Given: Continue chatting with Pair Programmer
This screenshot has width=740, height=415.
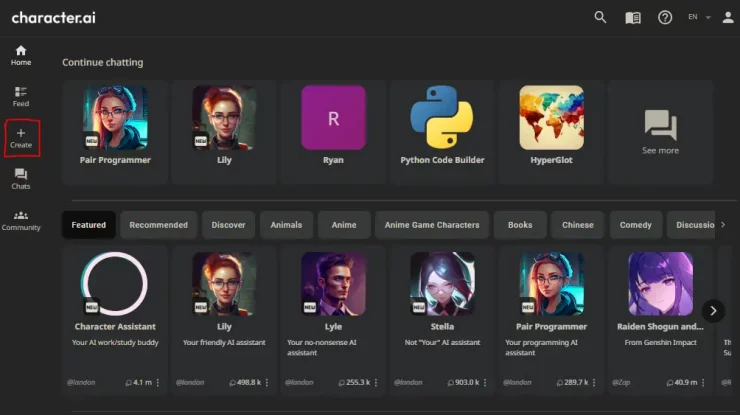Looking at the screenshot, I should click(115, 132).
